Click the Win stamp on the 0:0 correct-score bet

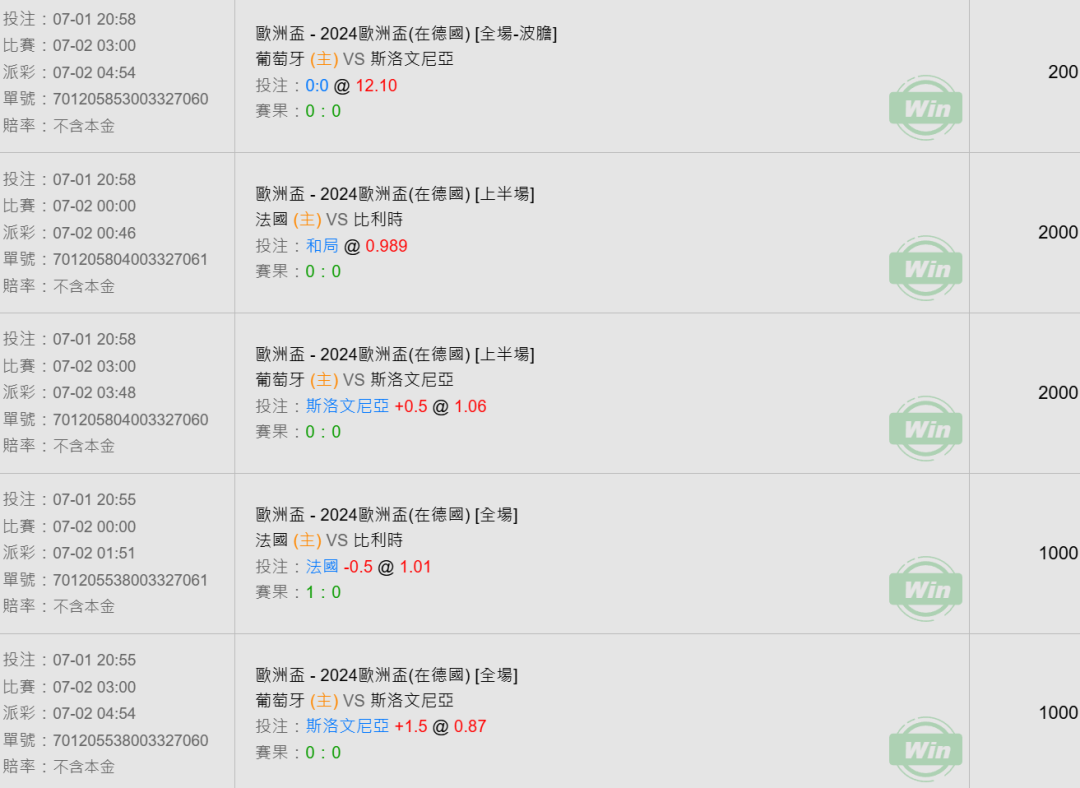(x=925, y=108)
